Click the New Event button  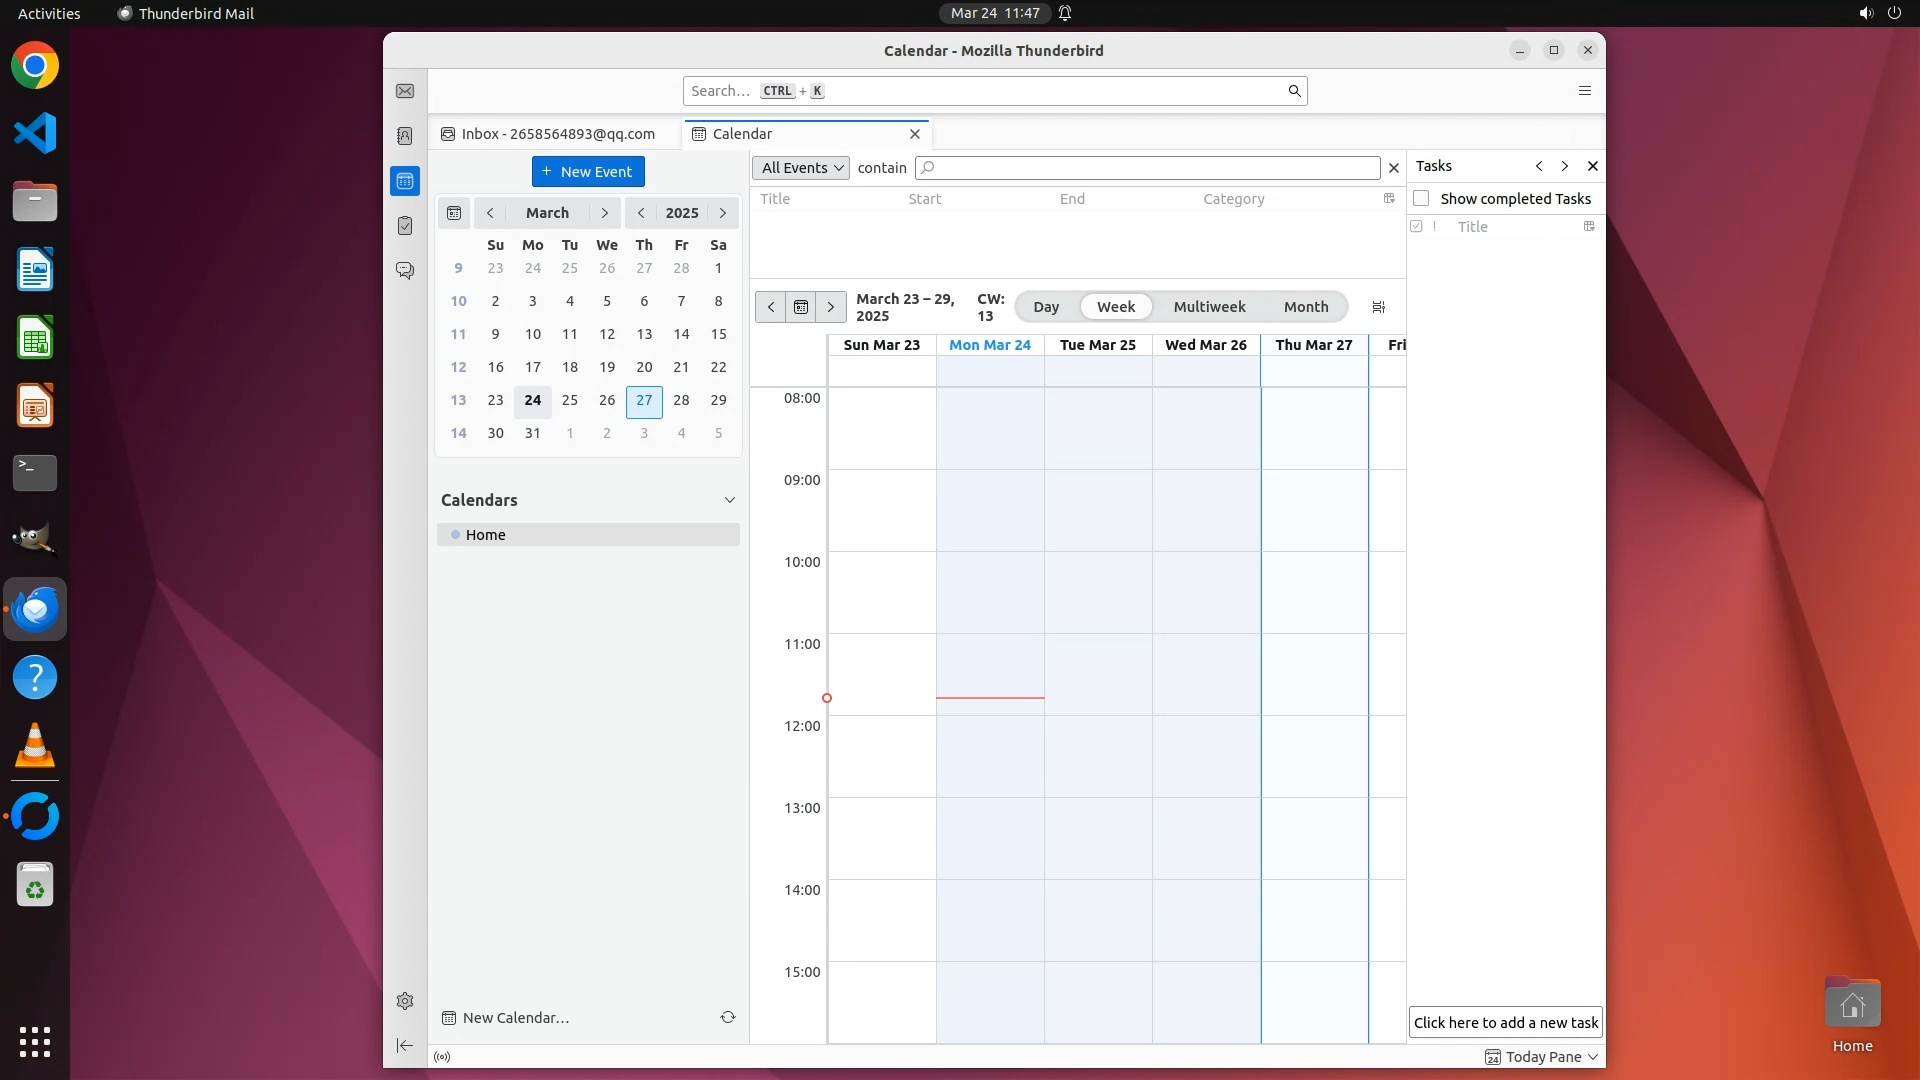point(588,172)
